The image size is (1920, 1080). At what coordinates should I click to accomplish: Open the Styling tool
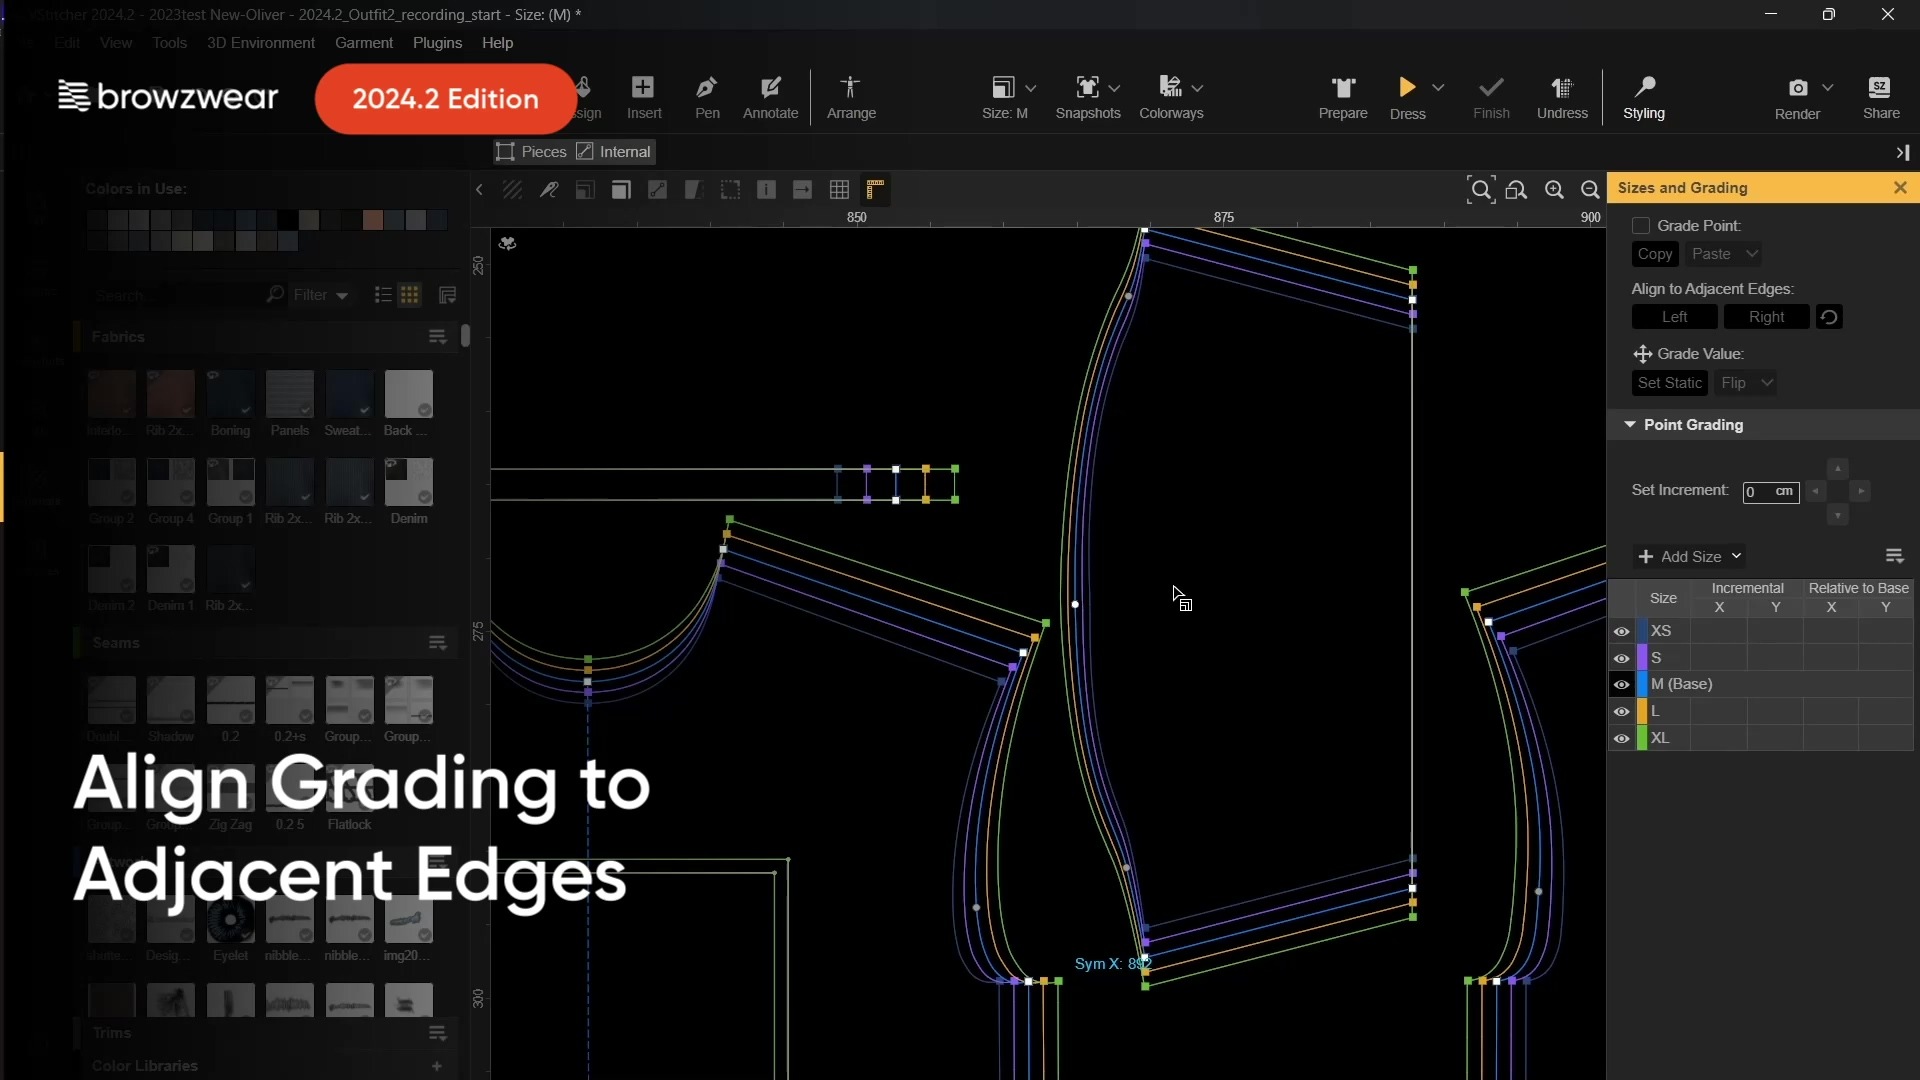click(1644, 88)
